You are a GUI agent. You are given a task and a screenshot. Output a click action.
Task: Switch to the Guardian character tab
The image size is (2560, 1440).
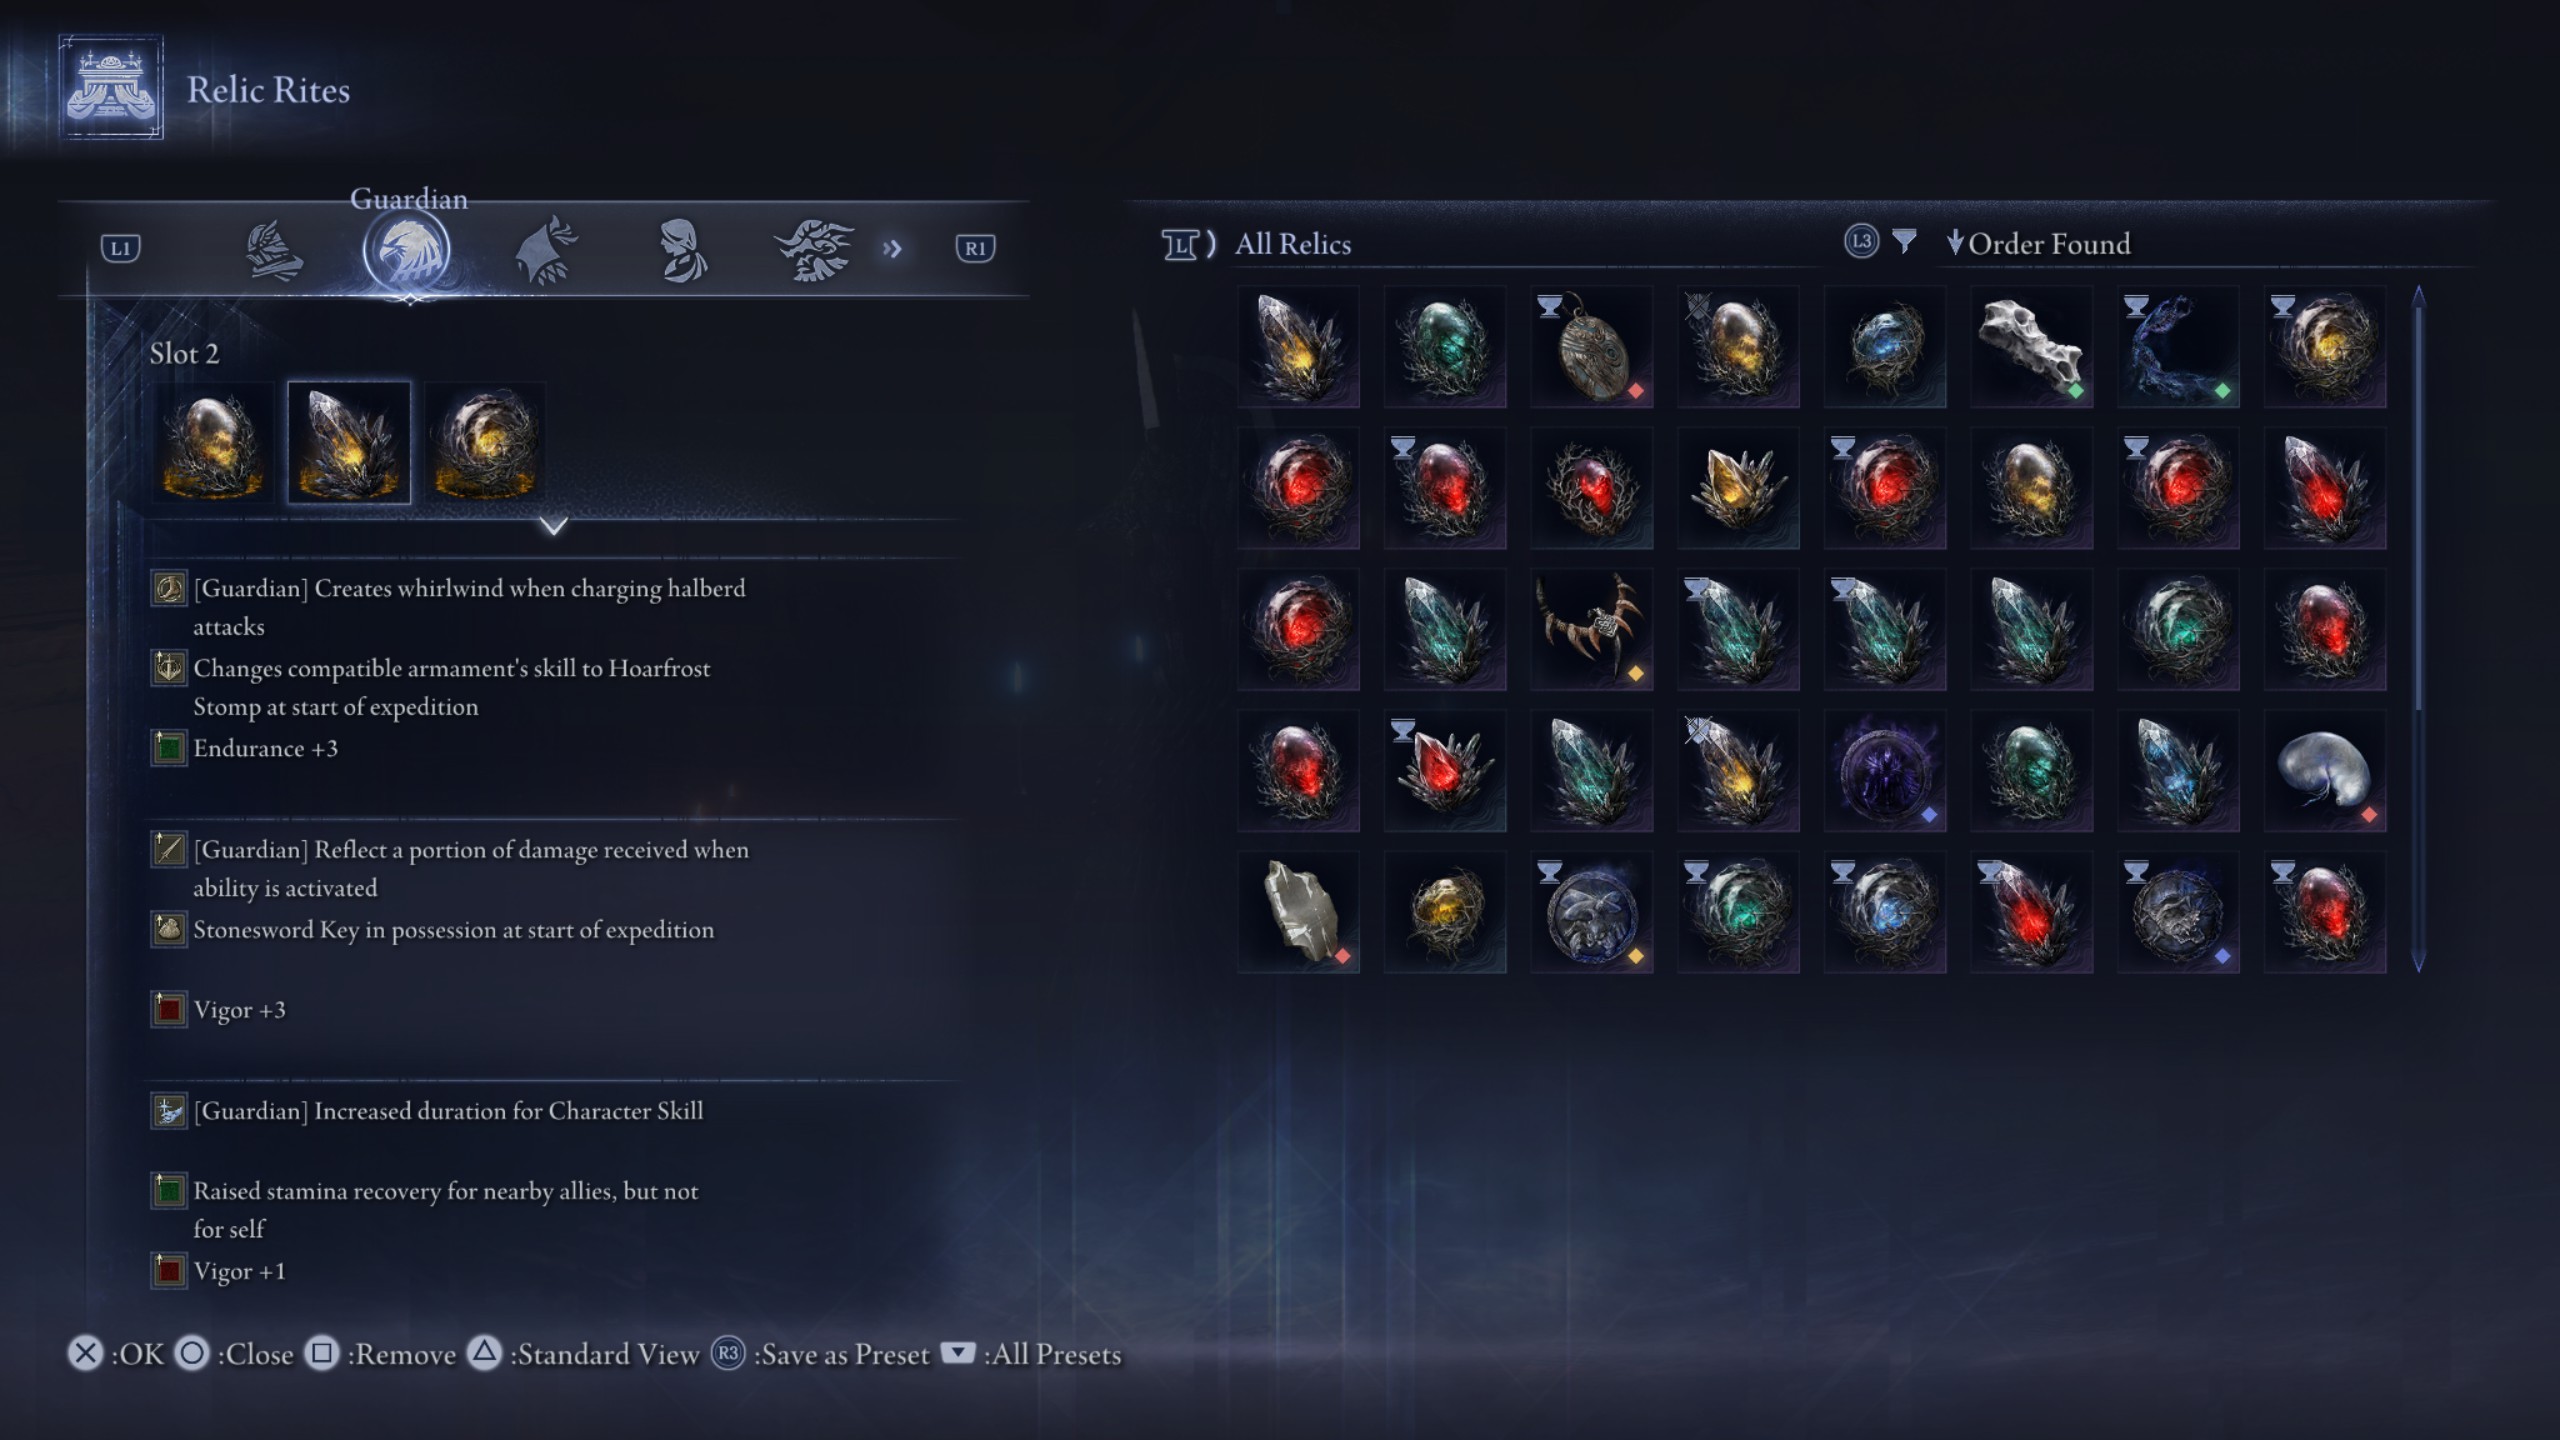pos(407,250)
